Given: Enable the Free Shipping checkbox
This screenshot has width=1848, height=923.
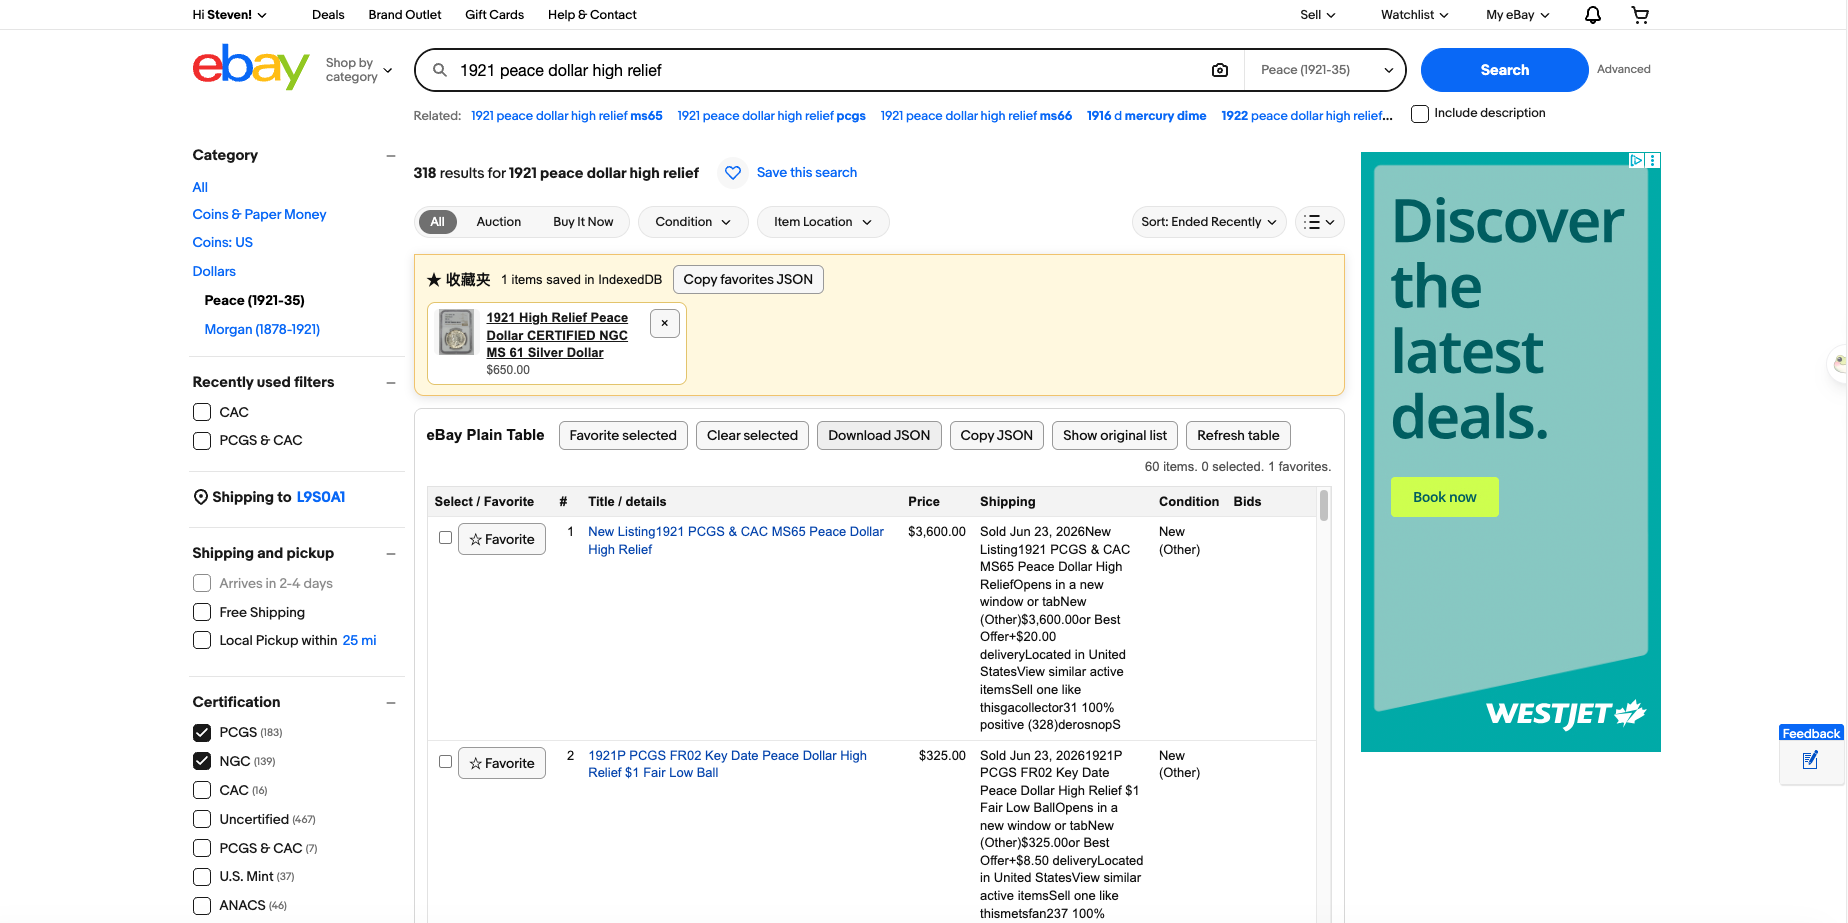Looking at the screenshot, I should [x=202, y=612].
